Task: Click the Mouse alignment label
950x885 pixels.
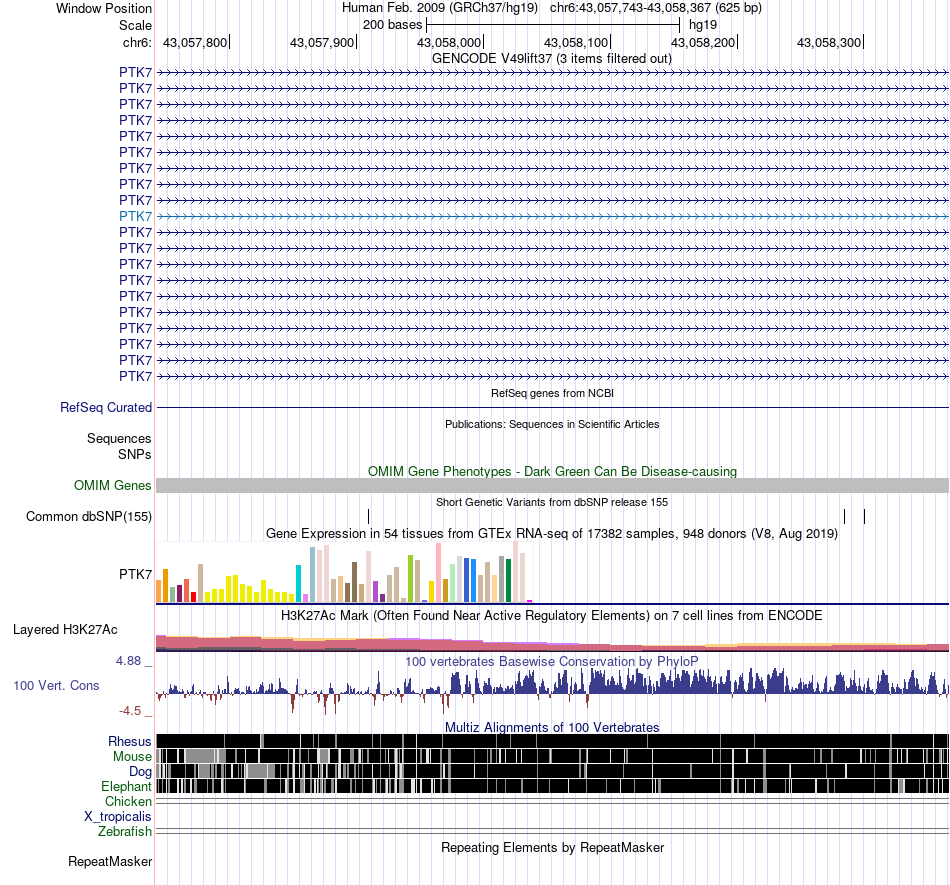Action: (x=132, y=757)
